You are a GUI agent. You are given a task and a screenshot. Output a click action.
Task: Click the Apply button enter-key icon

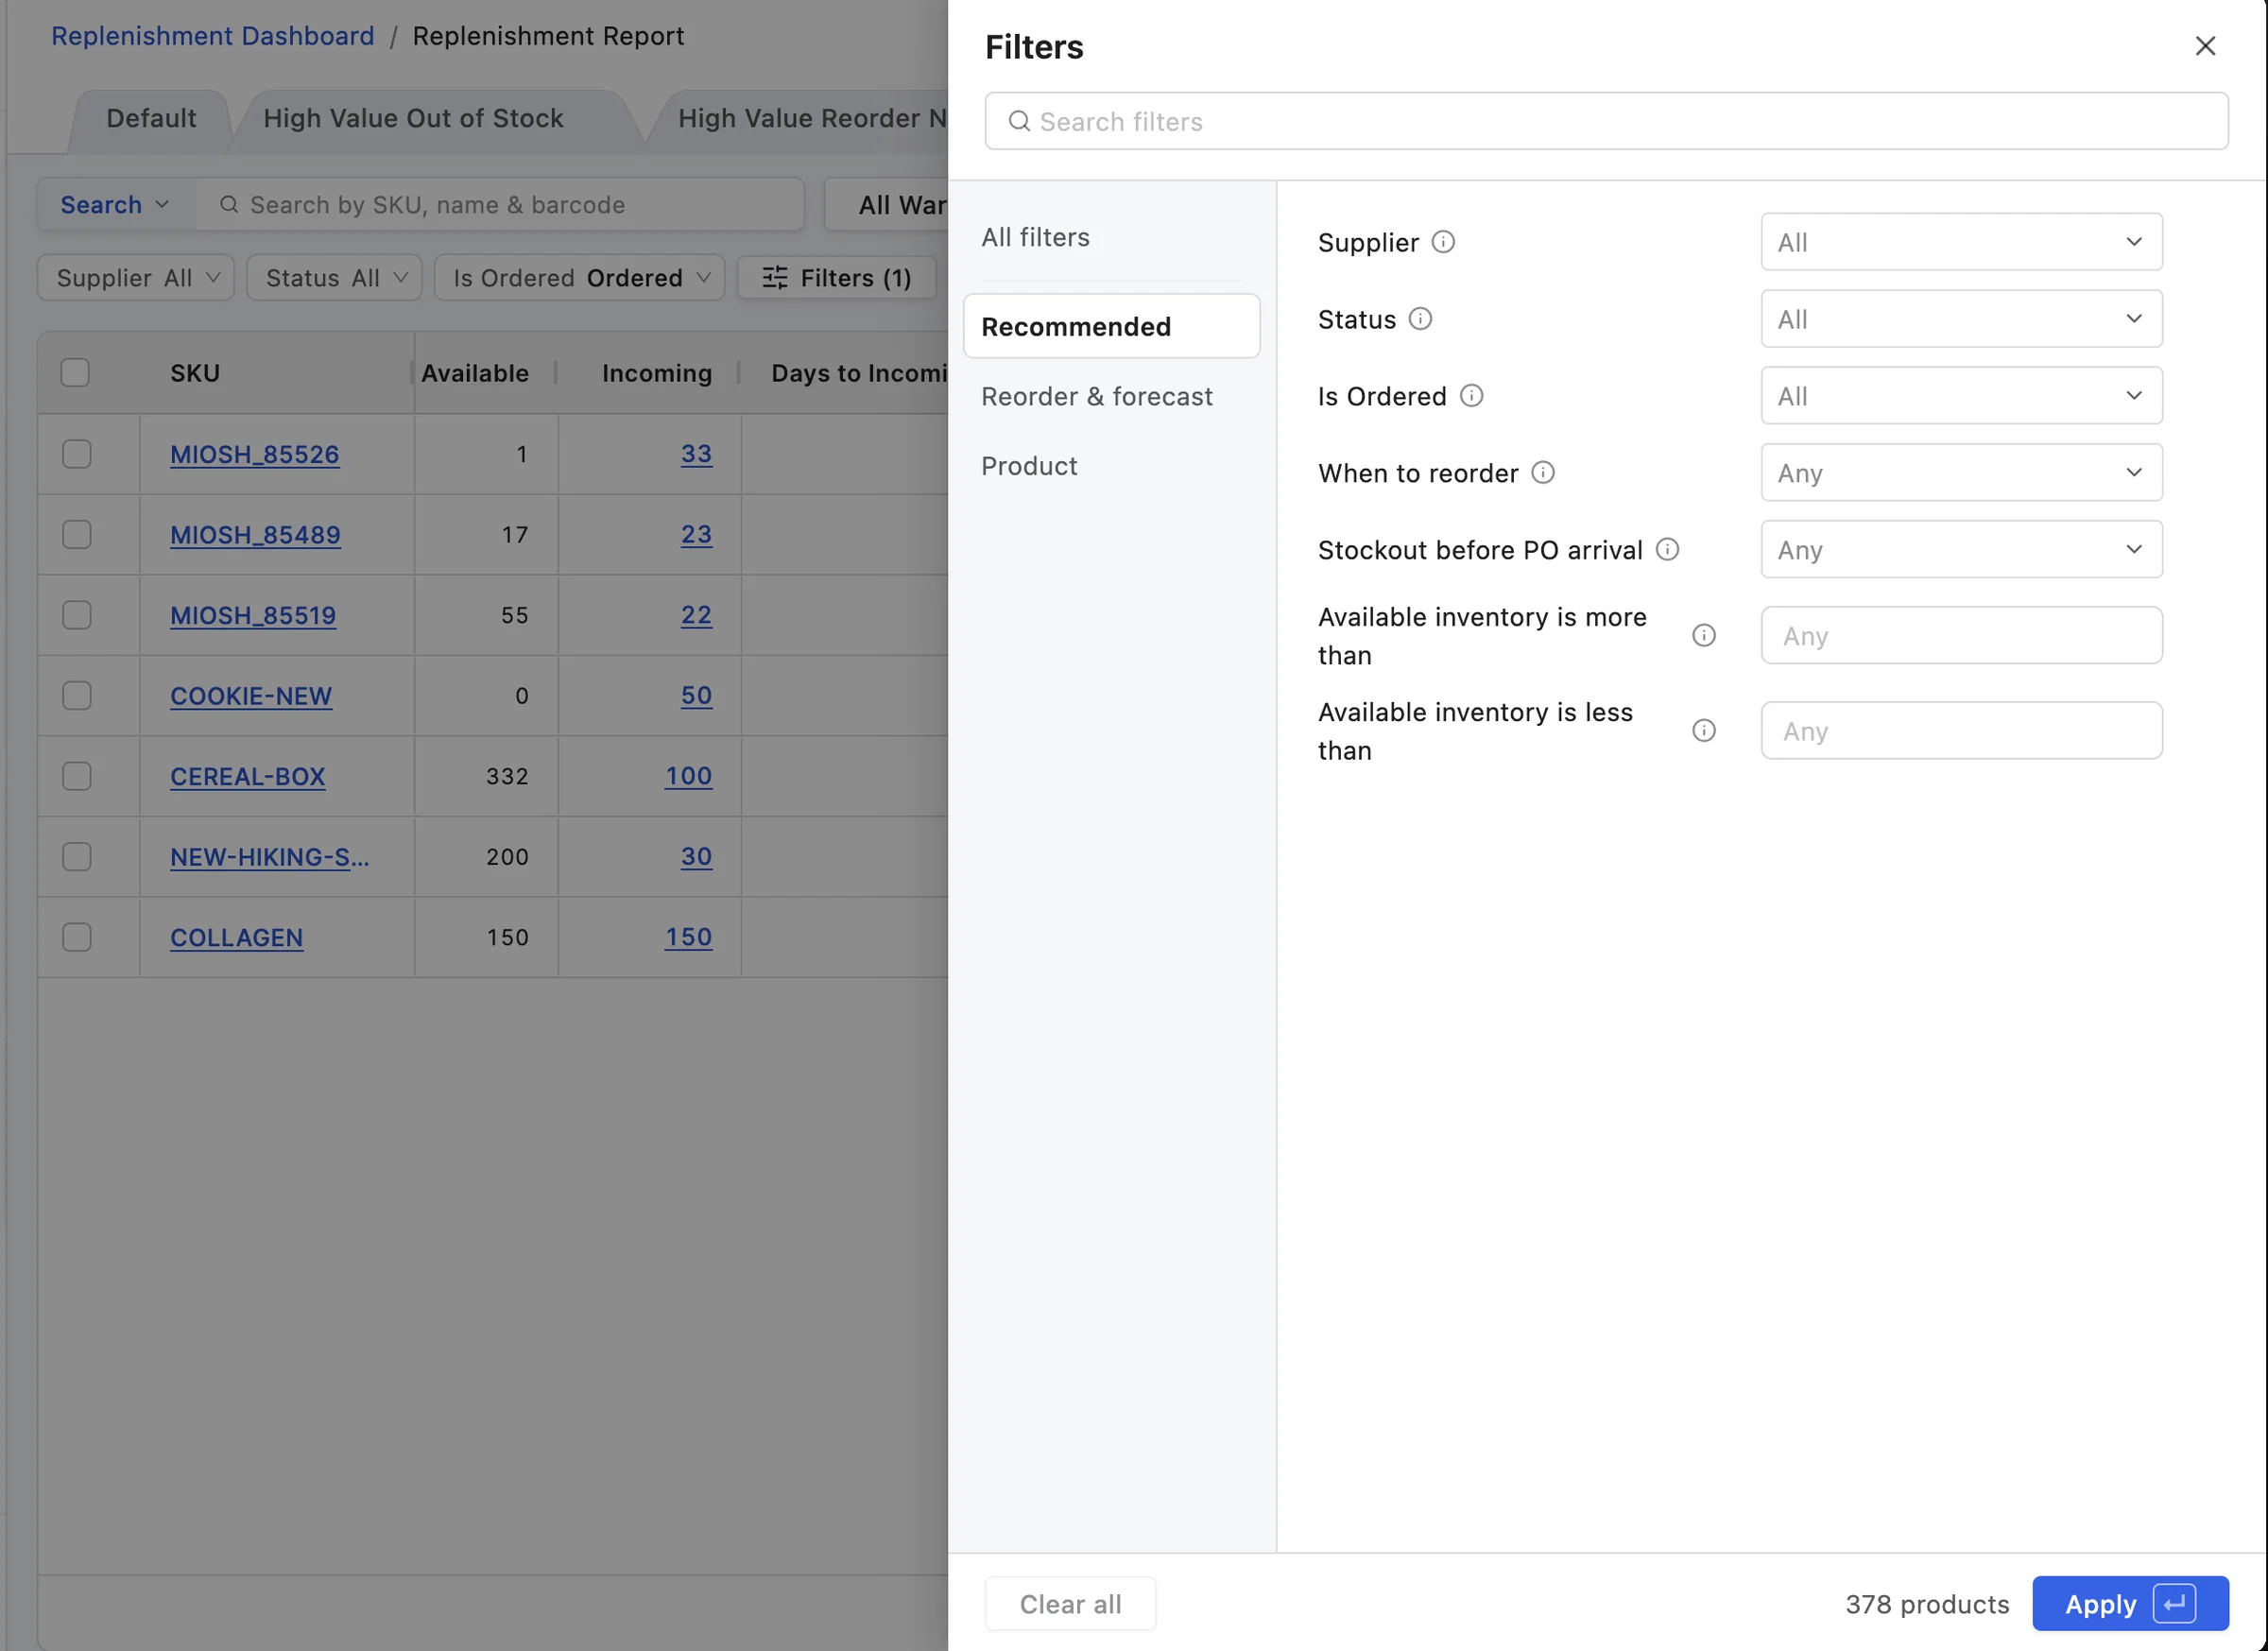(2174, 1604)
